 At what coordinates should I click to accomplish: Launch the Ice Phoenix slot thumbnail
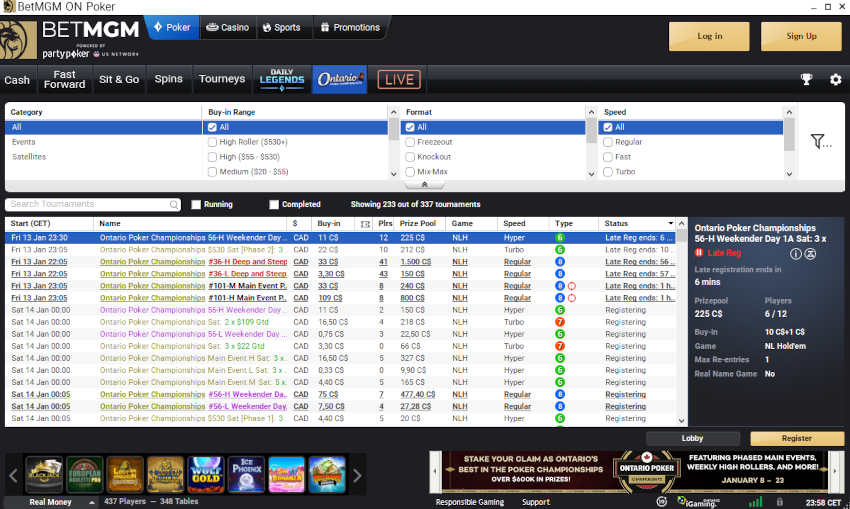pos(246,474)
